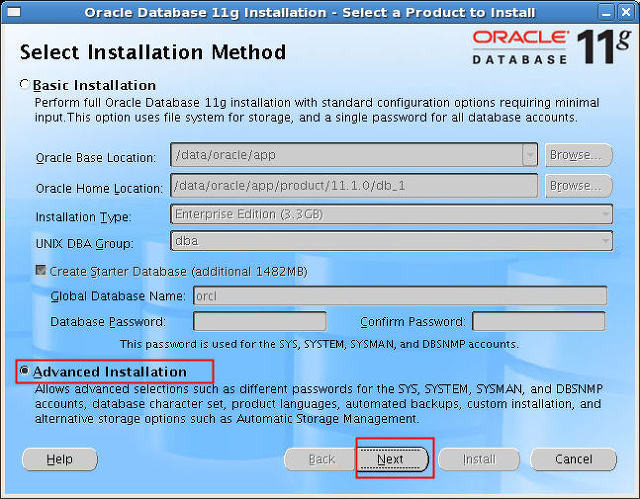640x499 pixels.
Task: Click the Help button
Action: click(60, 459)
